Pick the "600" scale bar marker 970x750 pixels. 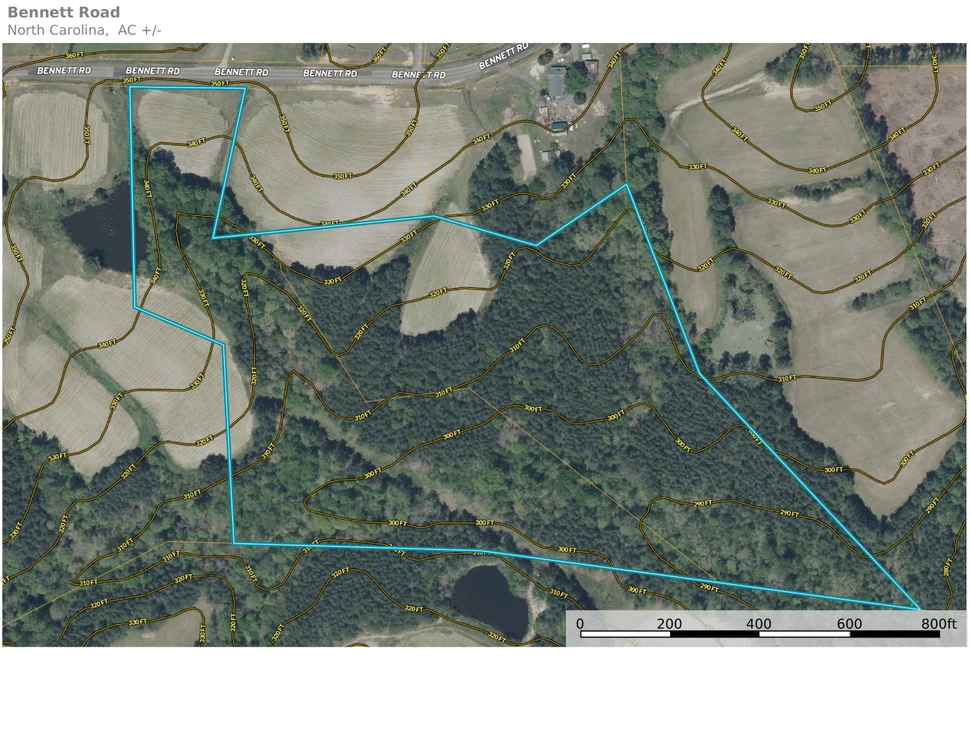click(x=849, y=624)
